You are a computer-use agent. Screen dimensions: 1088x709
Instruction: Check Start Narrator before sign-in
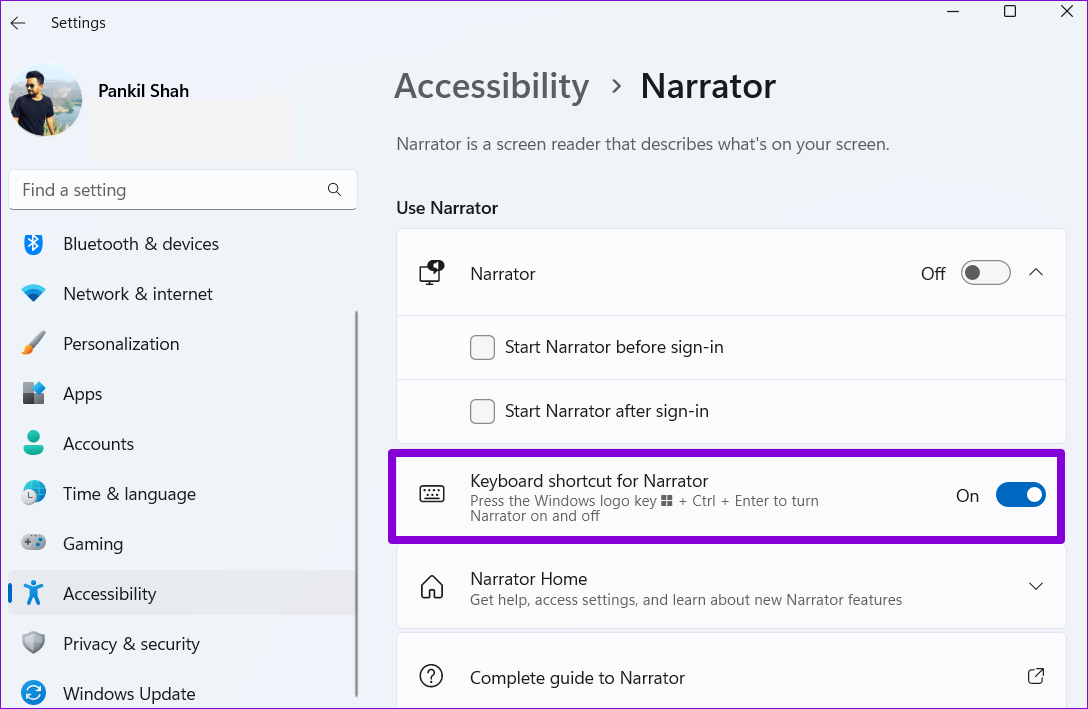[x=482, y=347]
